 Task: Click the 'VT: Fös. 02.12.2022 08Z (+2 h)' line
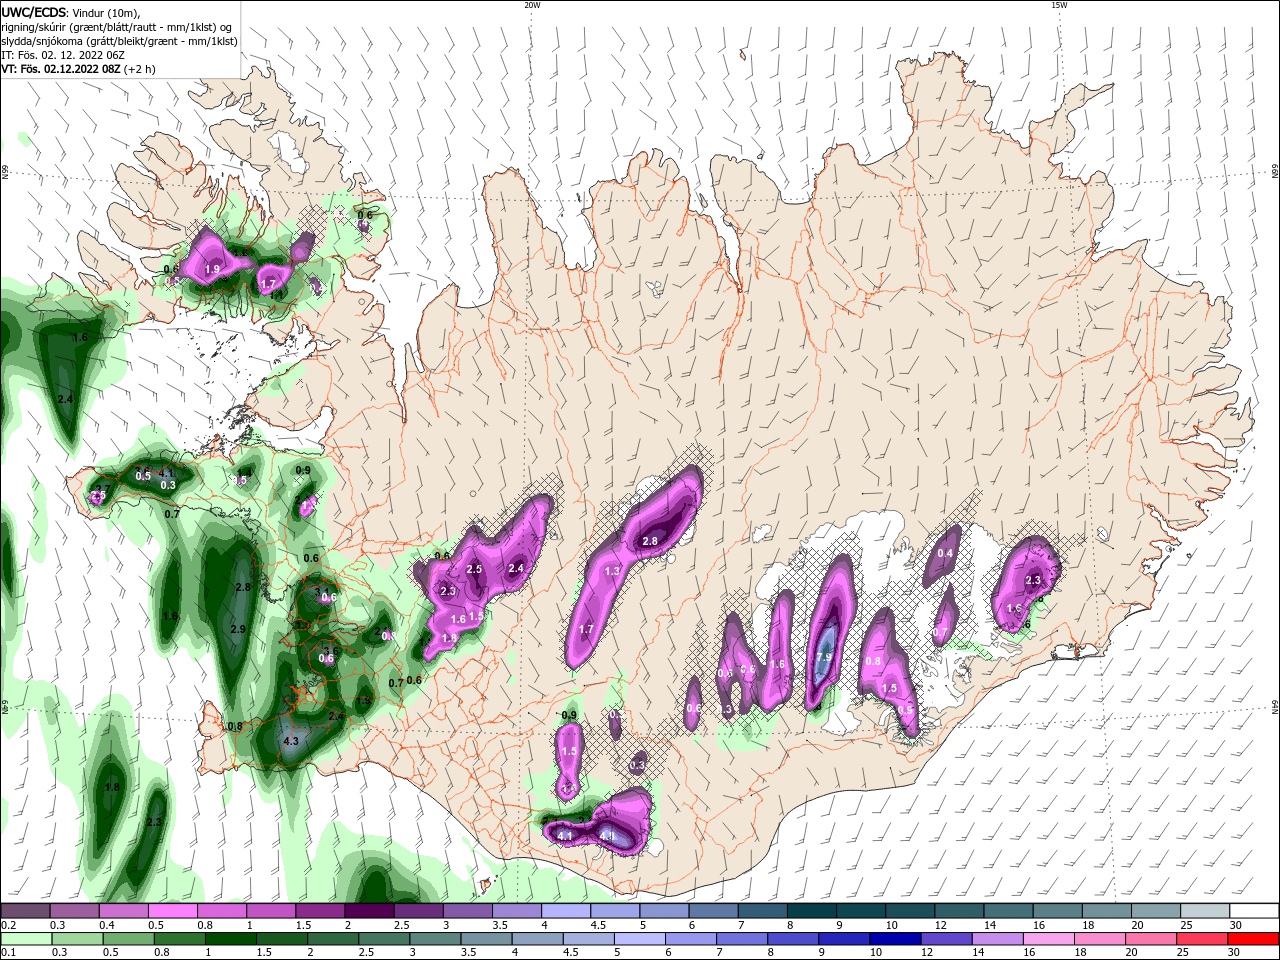pyautogui.click(x=78, y=69)
